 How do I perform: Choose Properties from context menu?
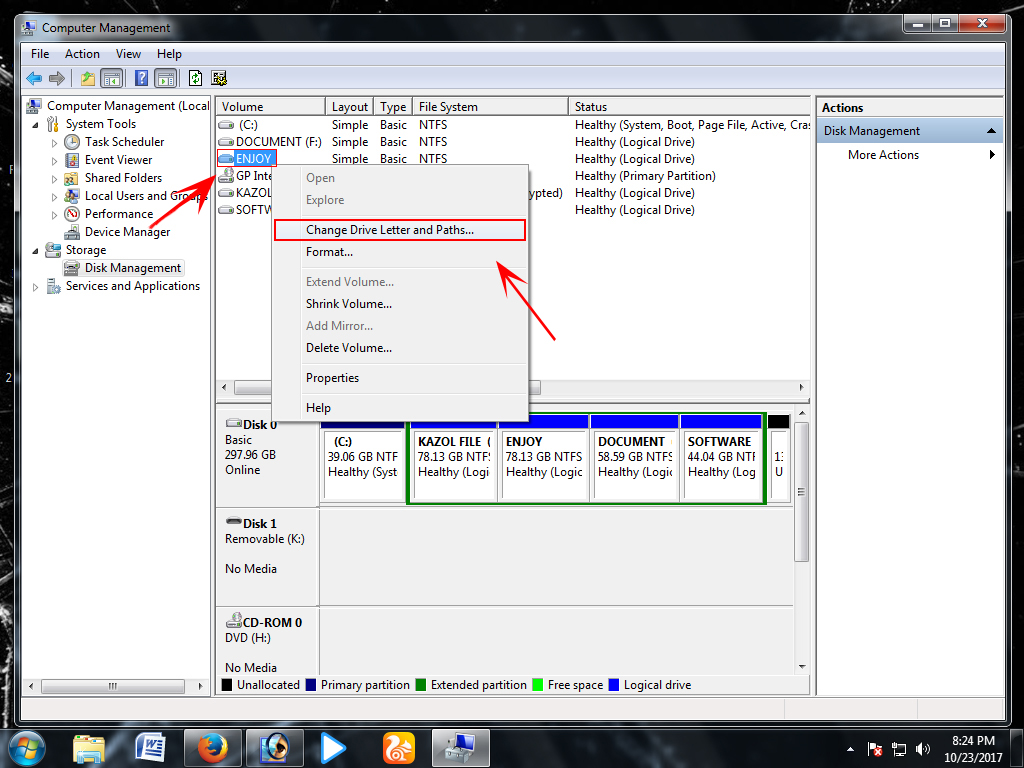400,378
